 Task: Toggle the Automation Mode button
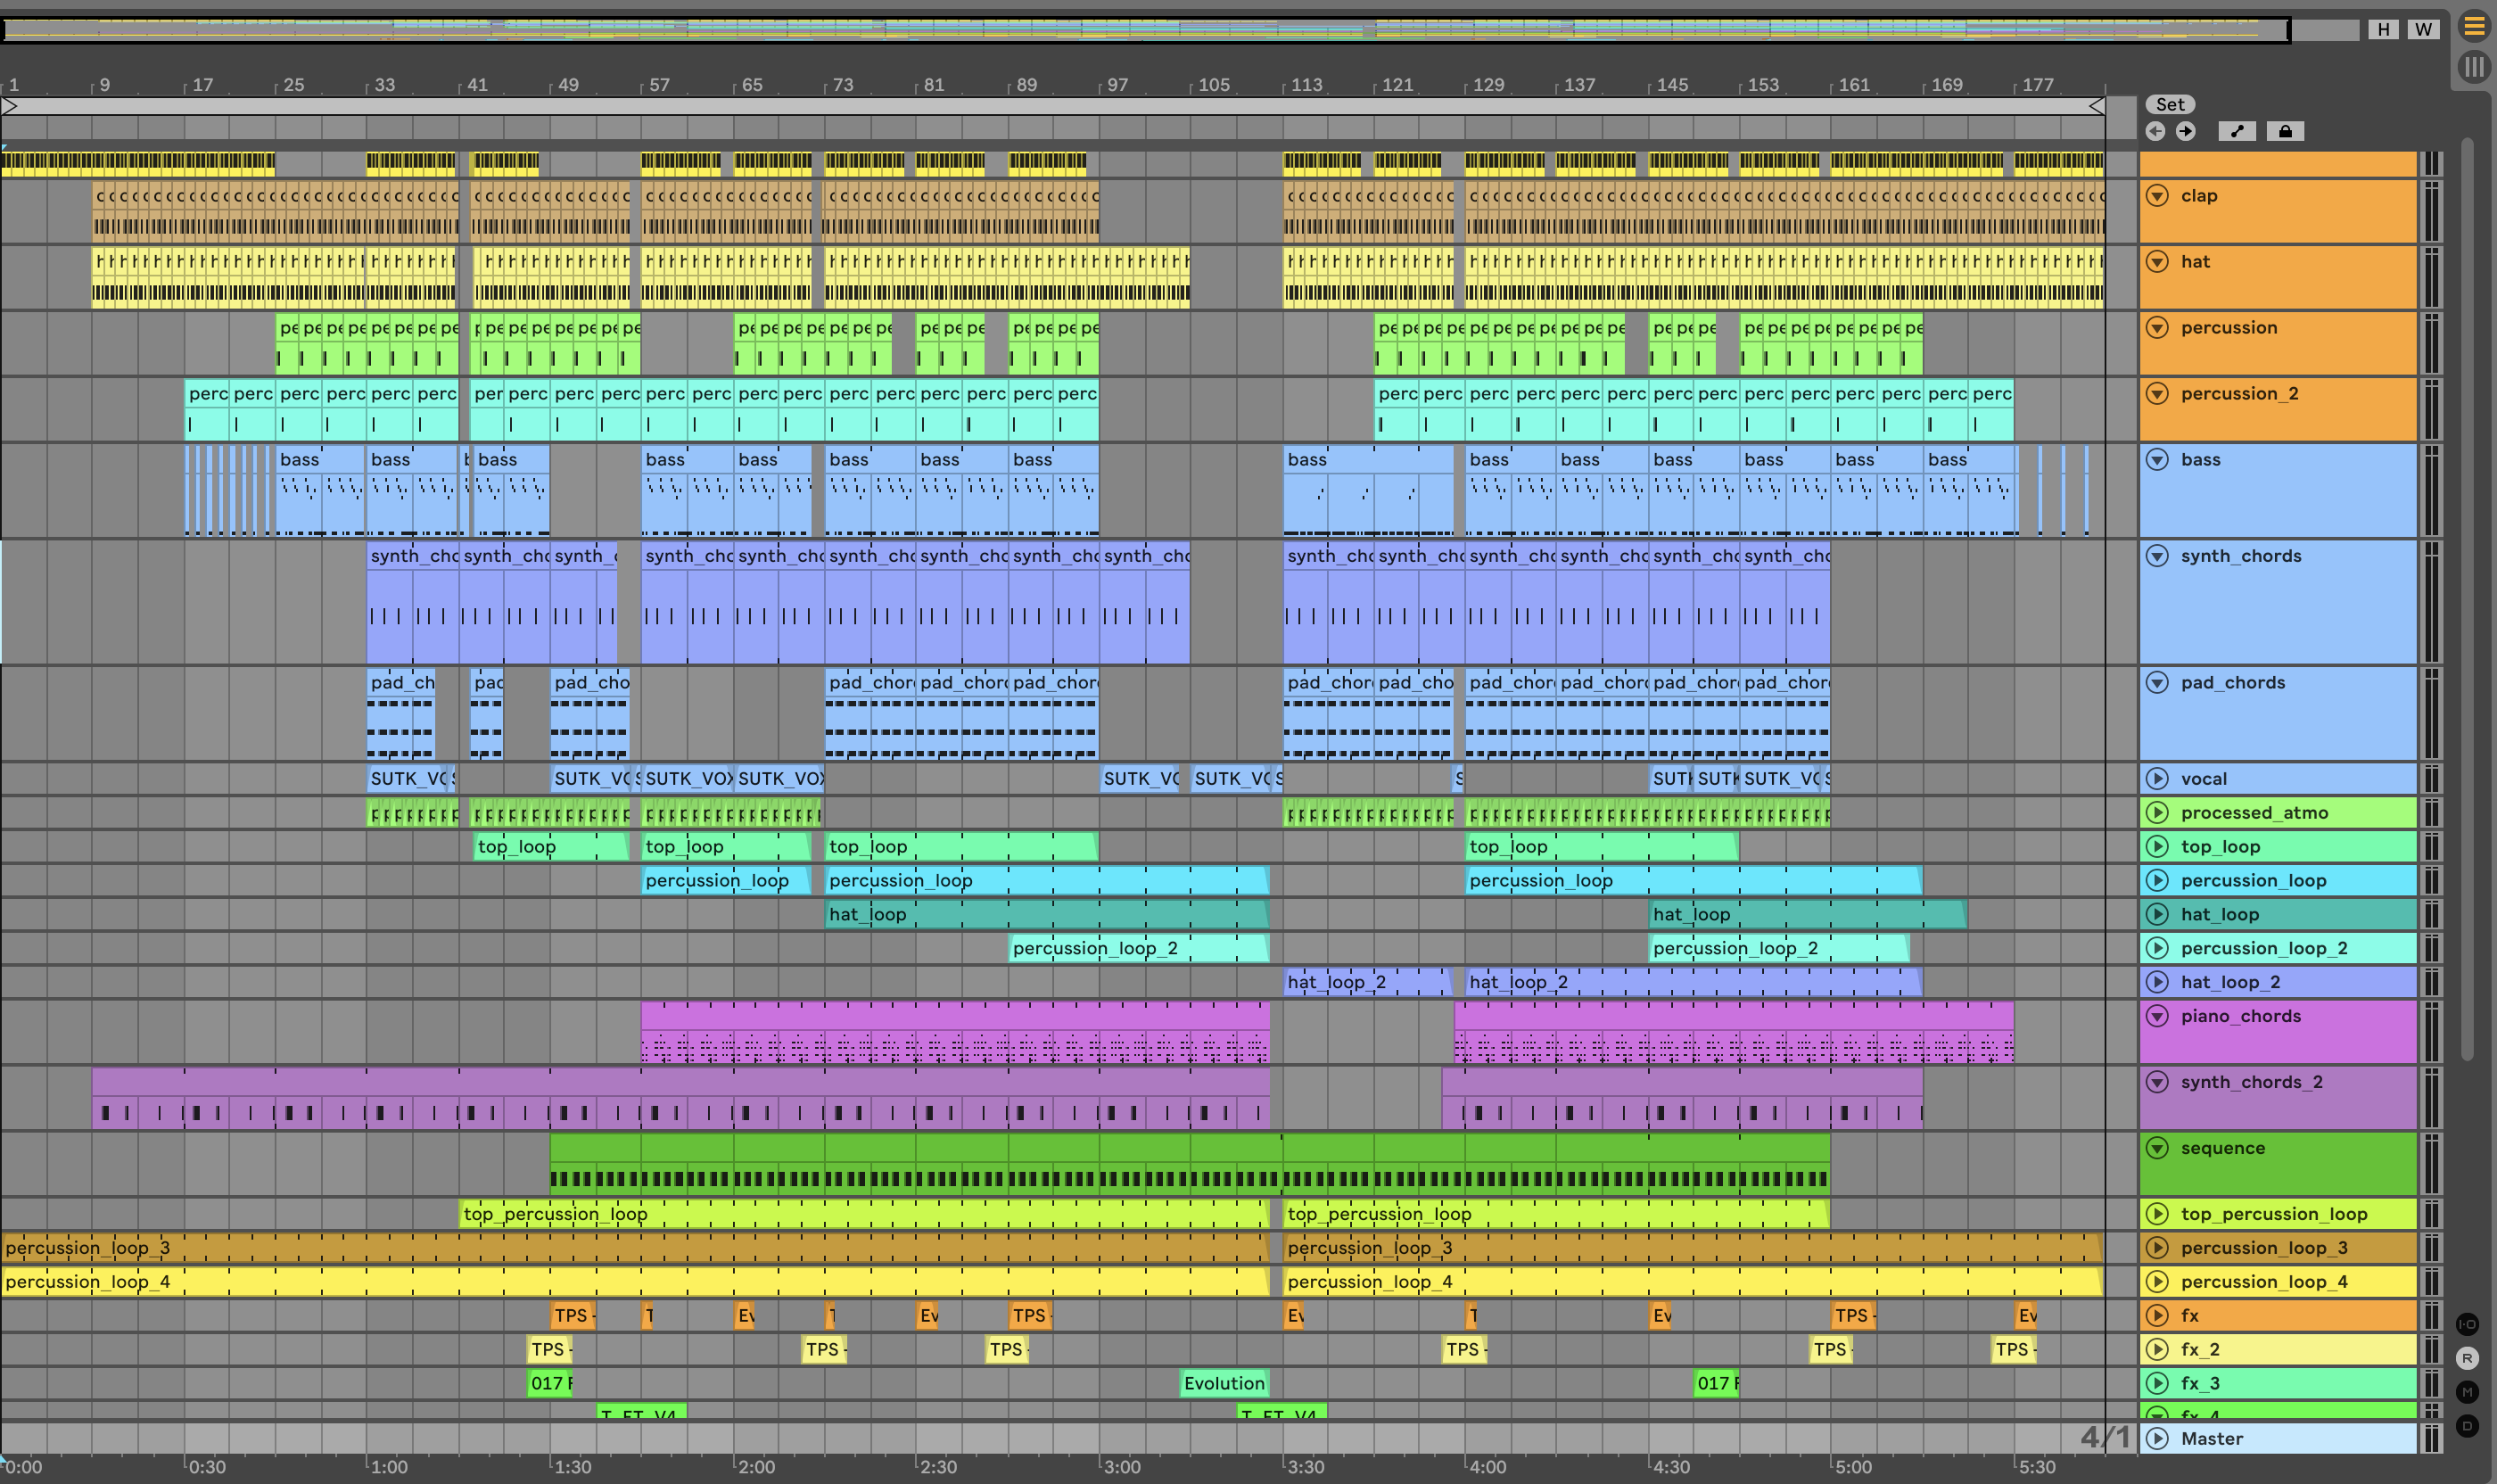click(2237, 131)
